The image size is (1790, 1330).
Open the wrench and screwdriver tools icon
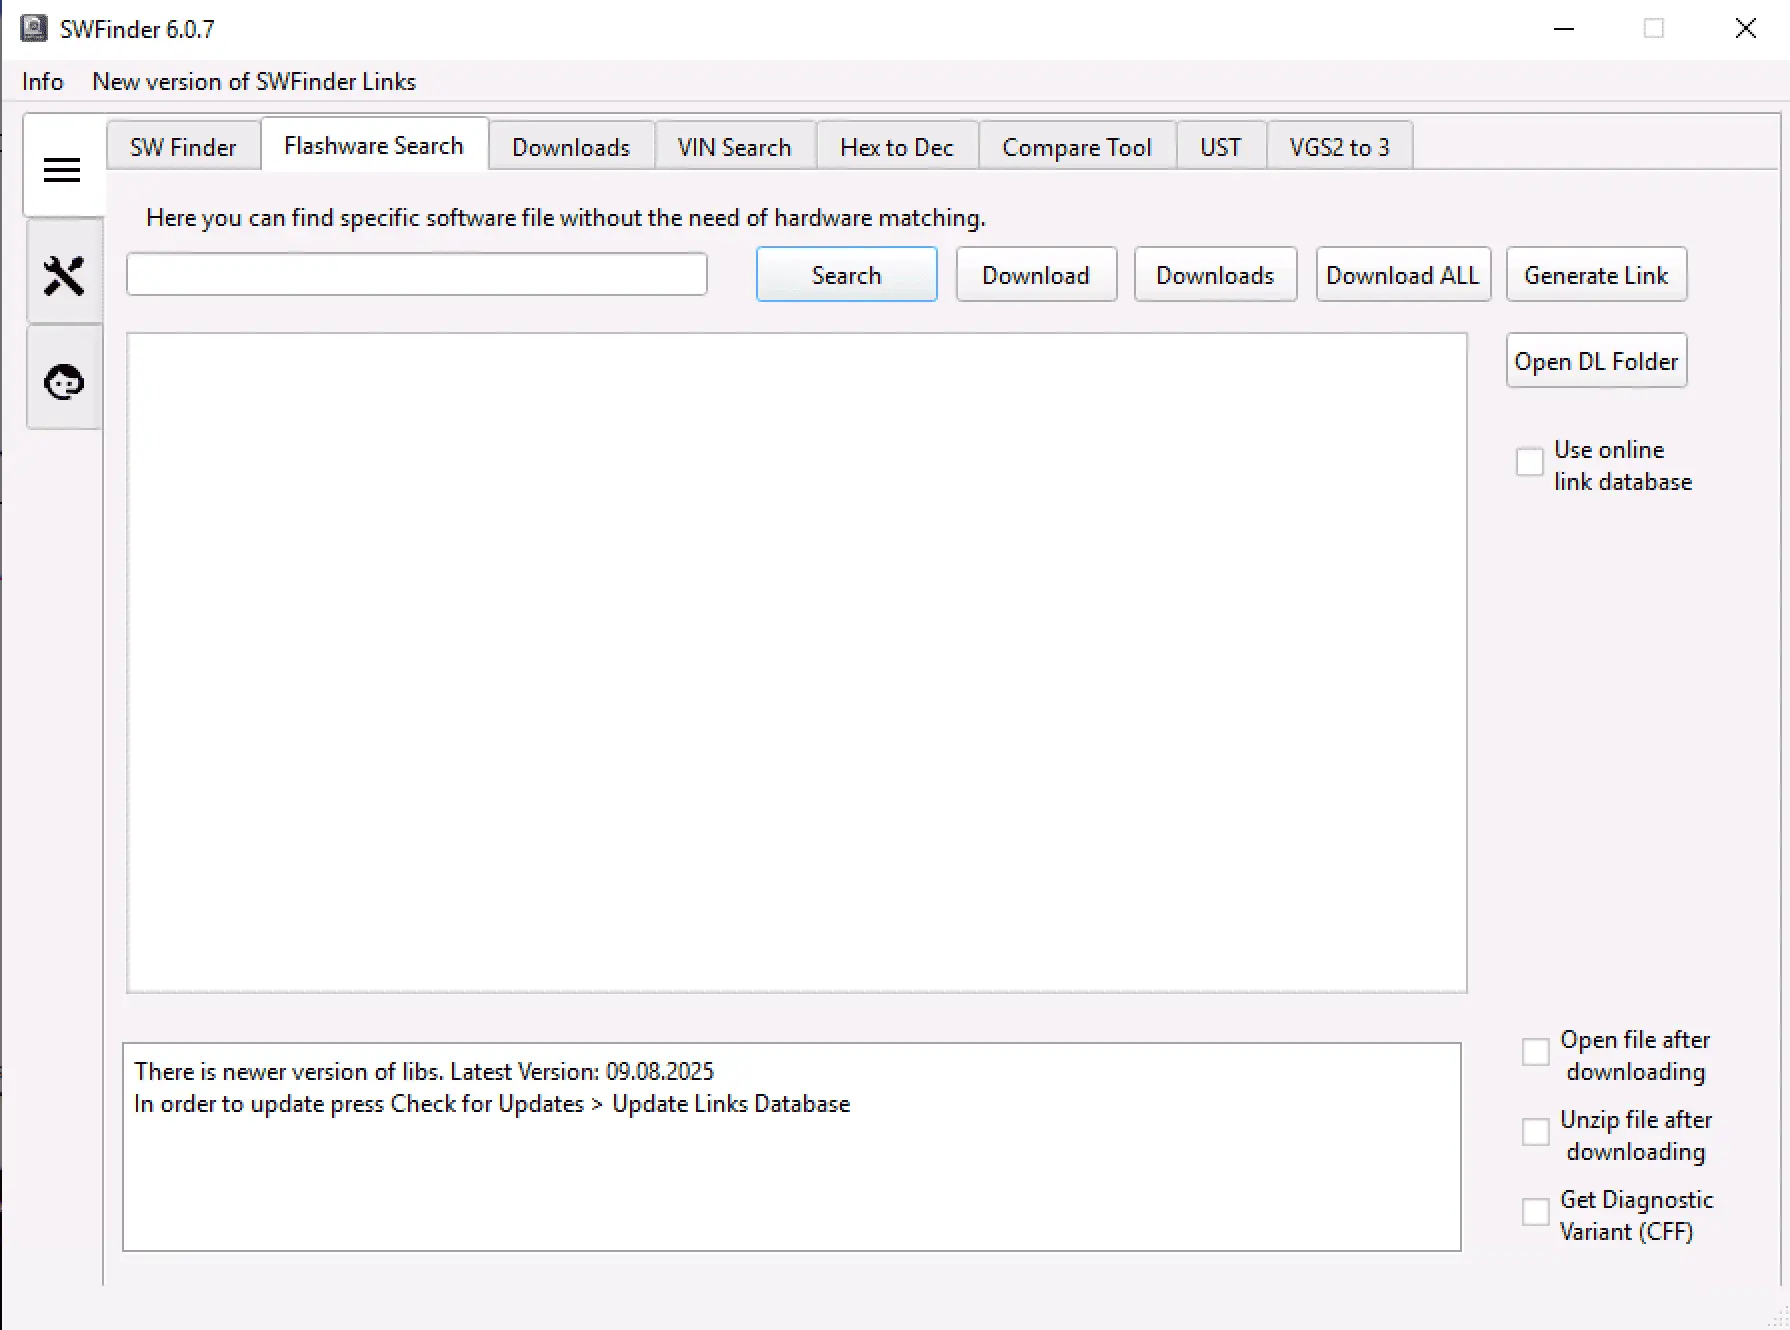[64, 276]
